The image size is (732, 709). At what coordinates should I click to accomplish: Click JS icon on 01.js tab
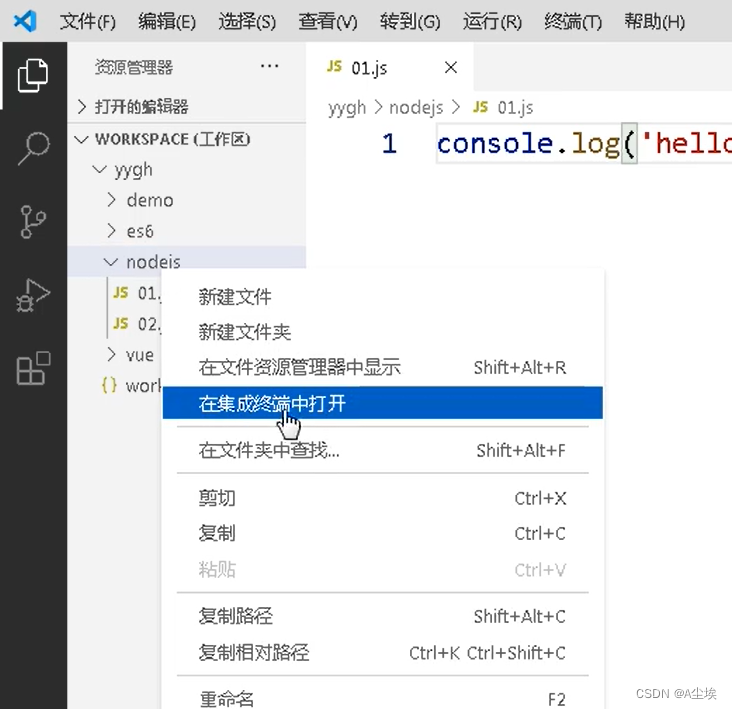pyautogui.click(x=334, y=66)
